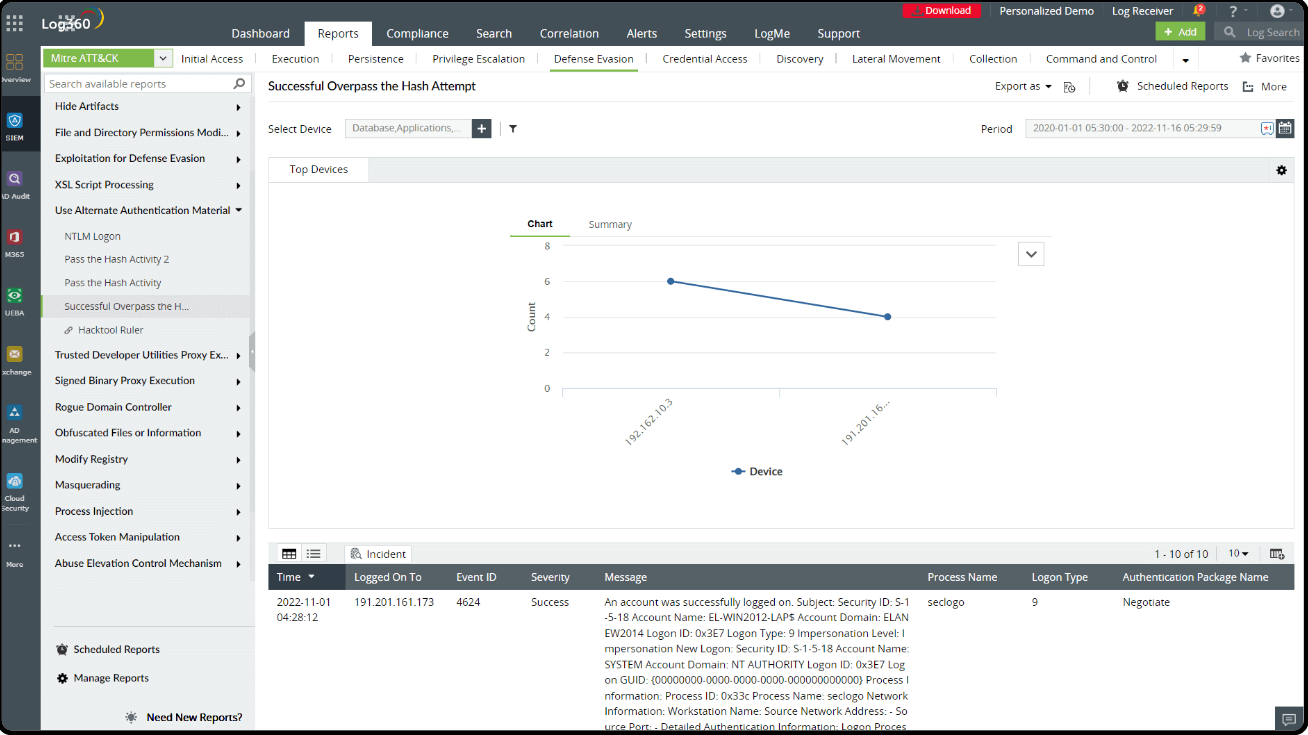
Task: Open the Correlation tab
Action: [x=569, y=33]
